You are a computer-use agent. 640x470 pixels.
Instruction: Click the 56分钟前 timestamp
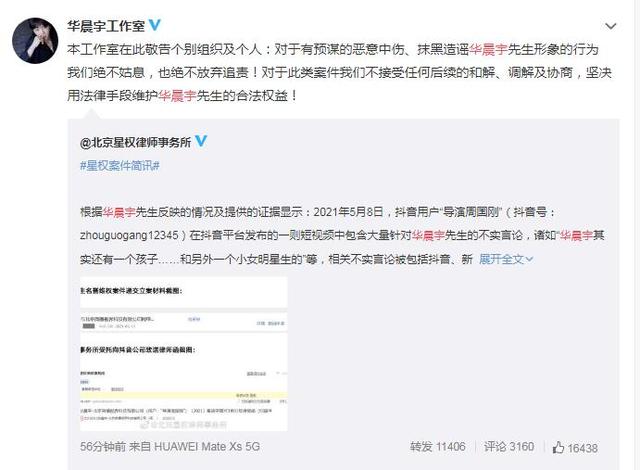tap(103, 447)
